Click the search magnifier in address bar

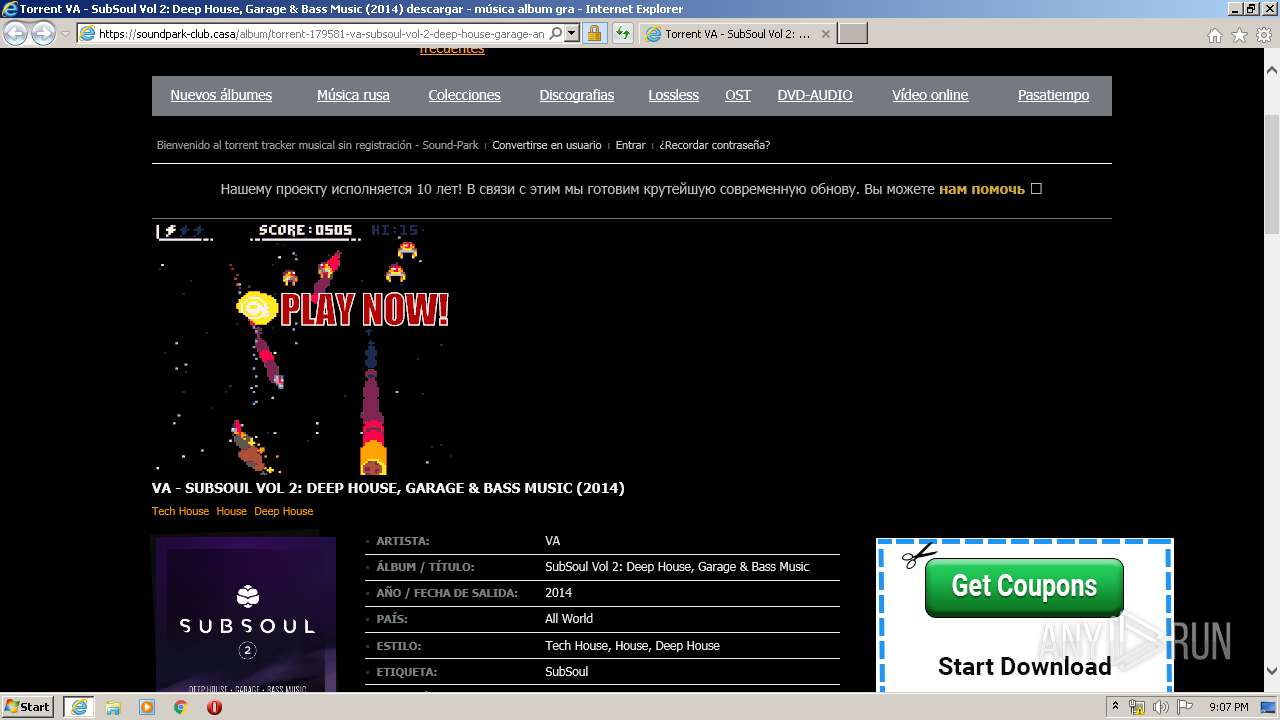coord(556,34)
